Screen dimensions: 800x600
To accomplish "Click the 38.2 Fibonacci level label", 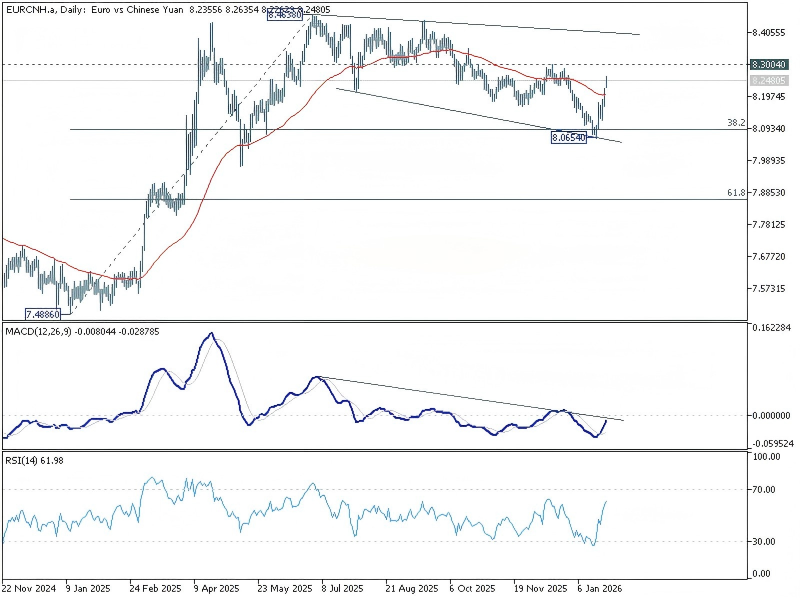I will click(x=736, y=123).
